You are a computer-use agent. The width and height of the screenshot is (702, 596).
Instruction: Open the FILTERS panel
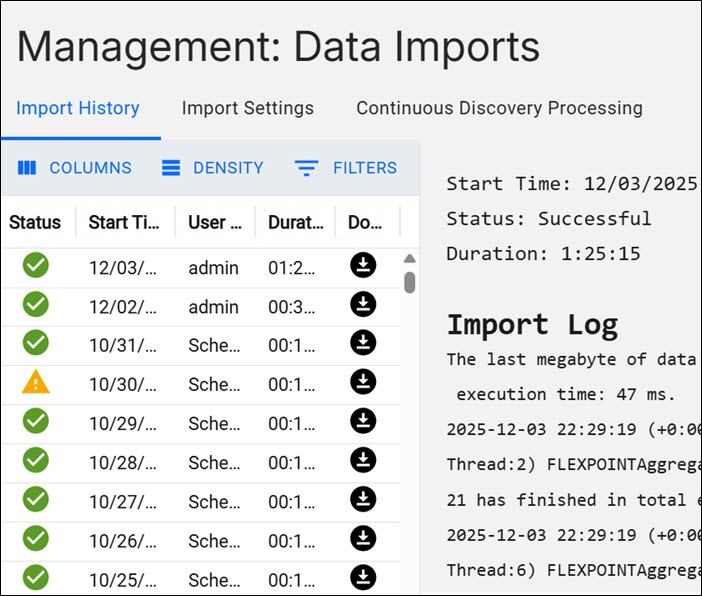point(346,168)
